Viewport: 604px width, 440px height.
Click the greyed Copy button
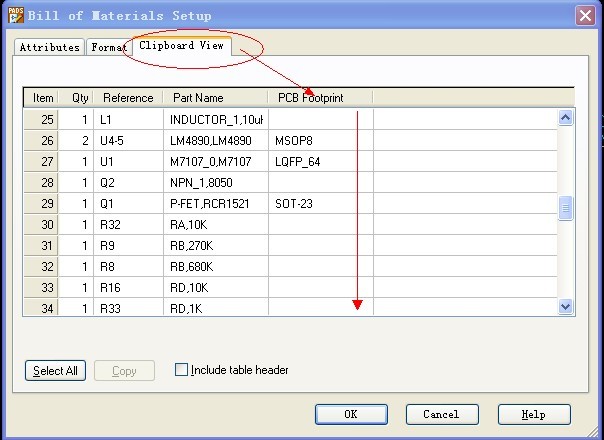click(124, 371)
